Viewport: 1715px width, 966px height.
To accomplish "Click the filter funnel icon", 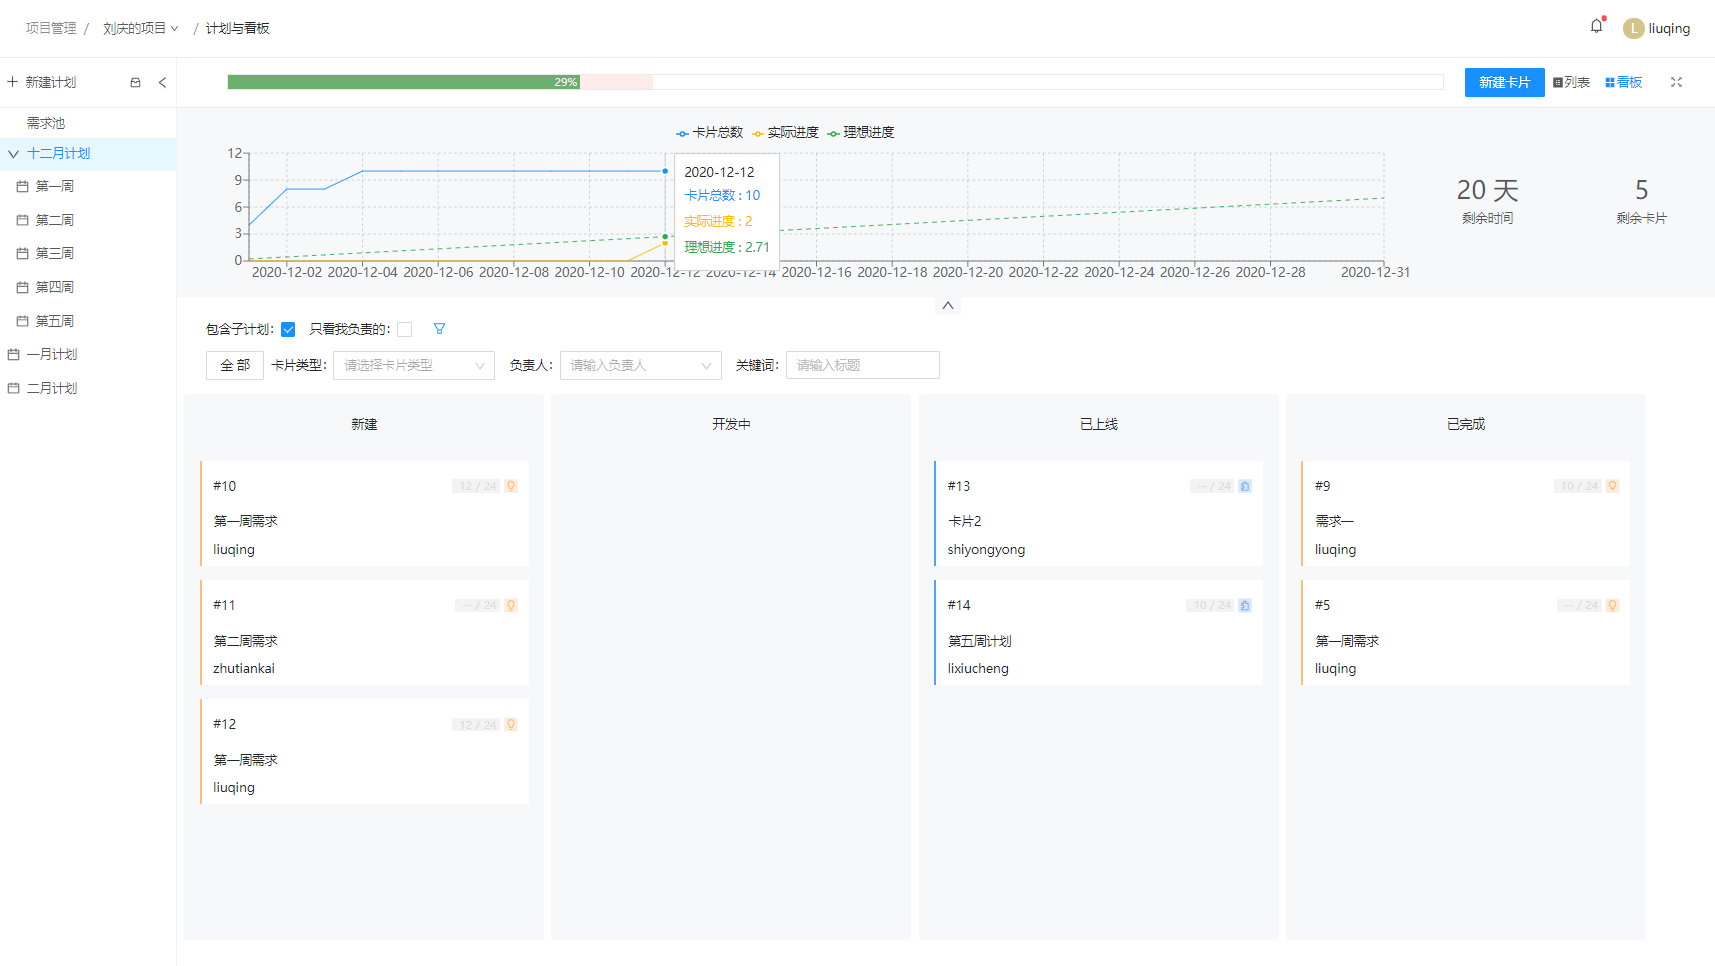I will click(439, 329).
